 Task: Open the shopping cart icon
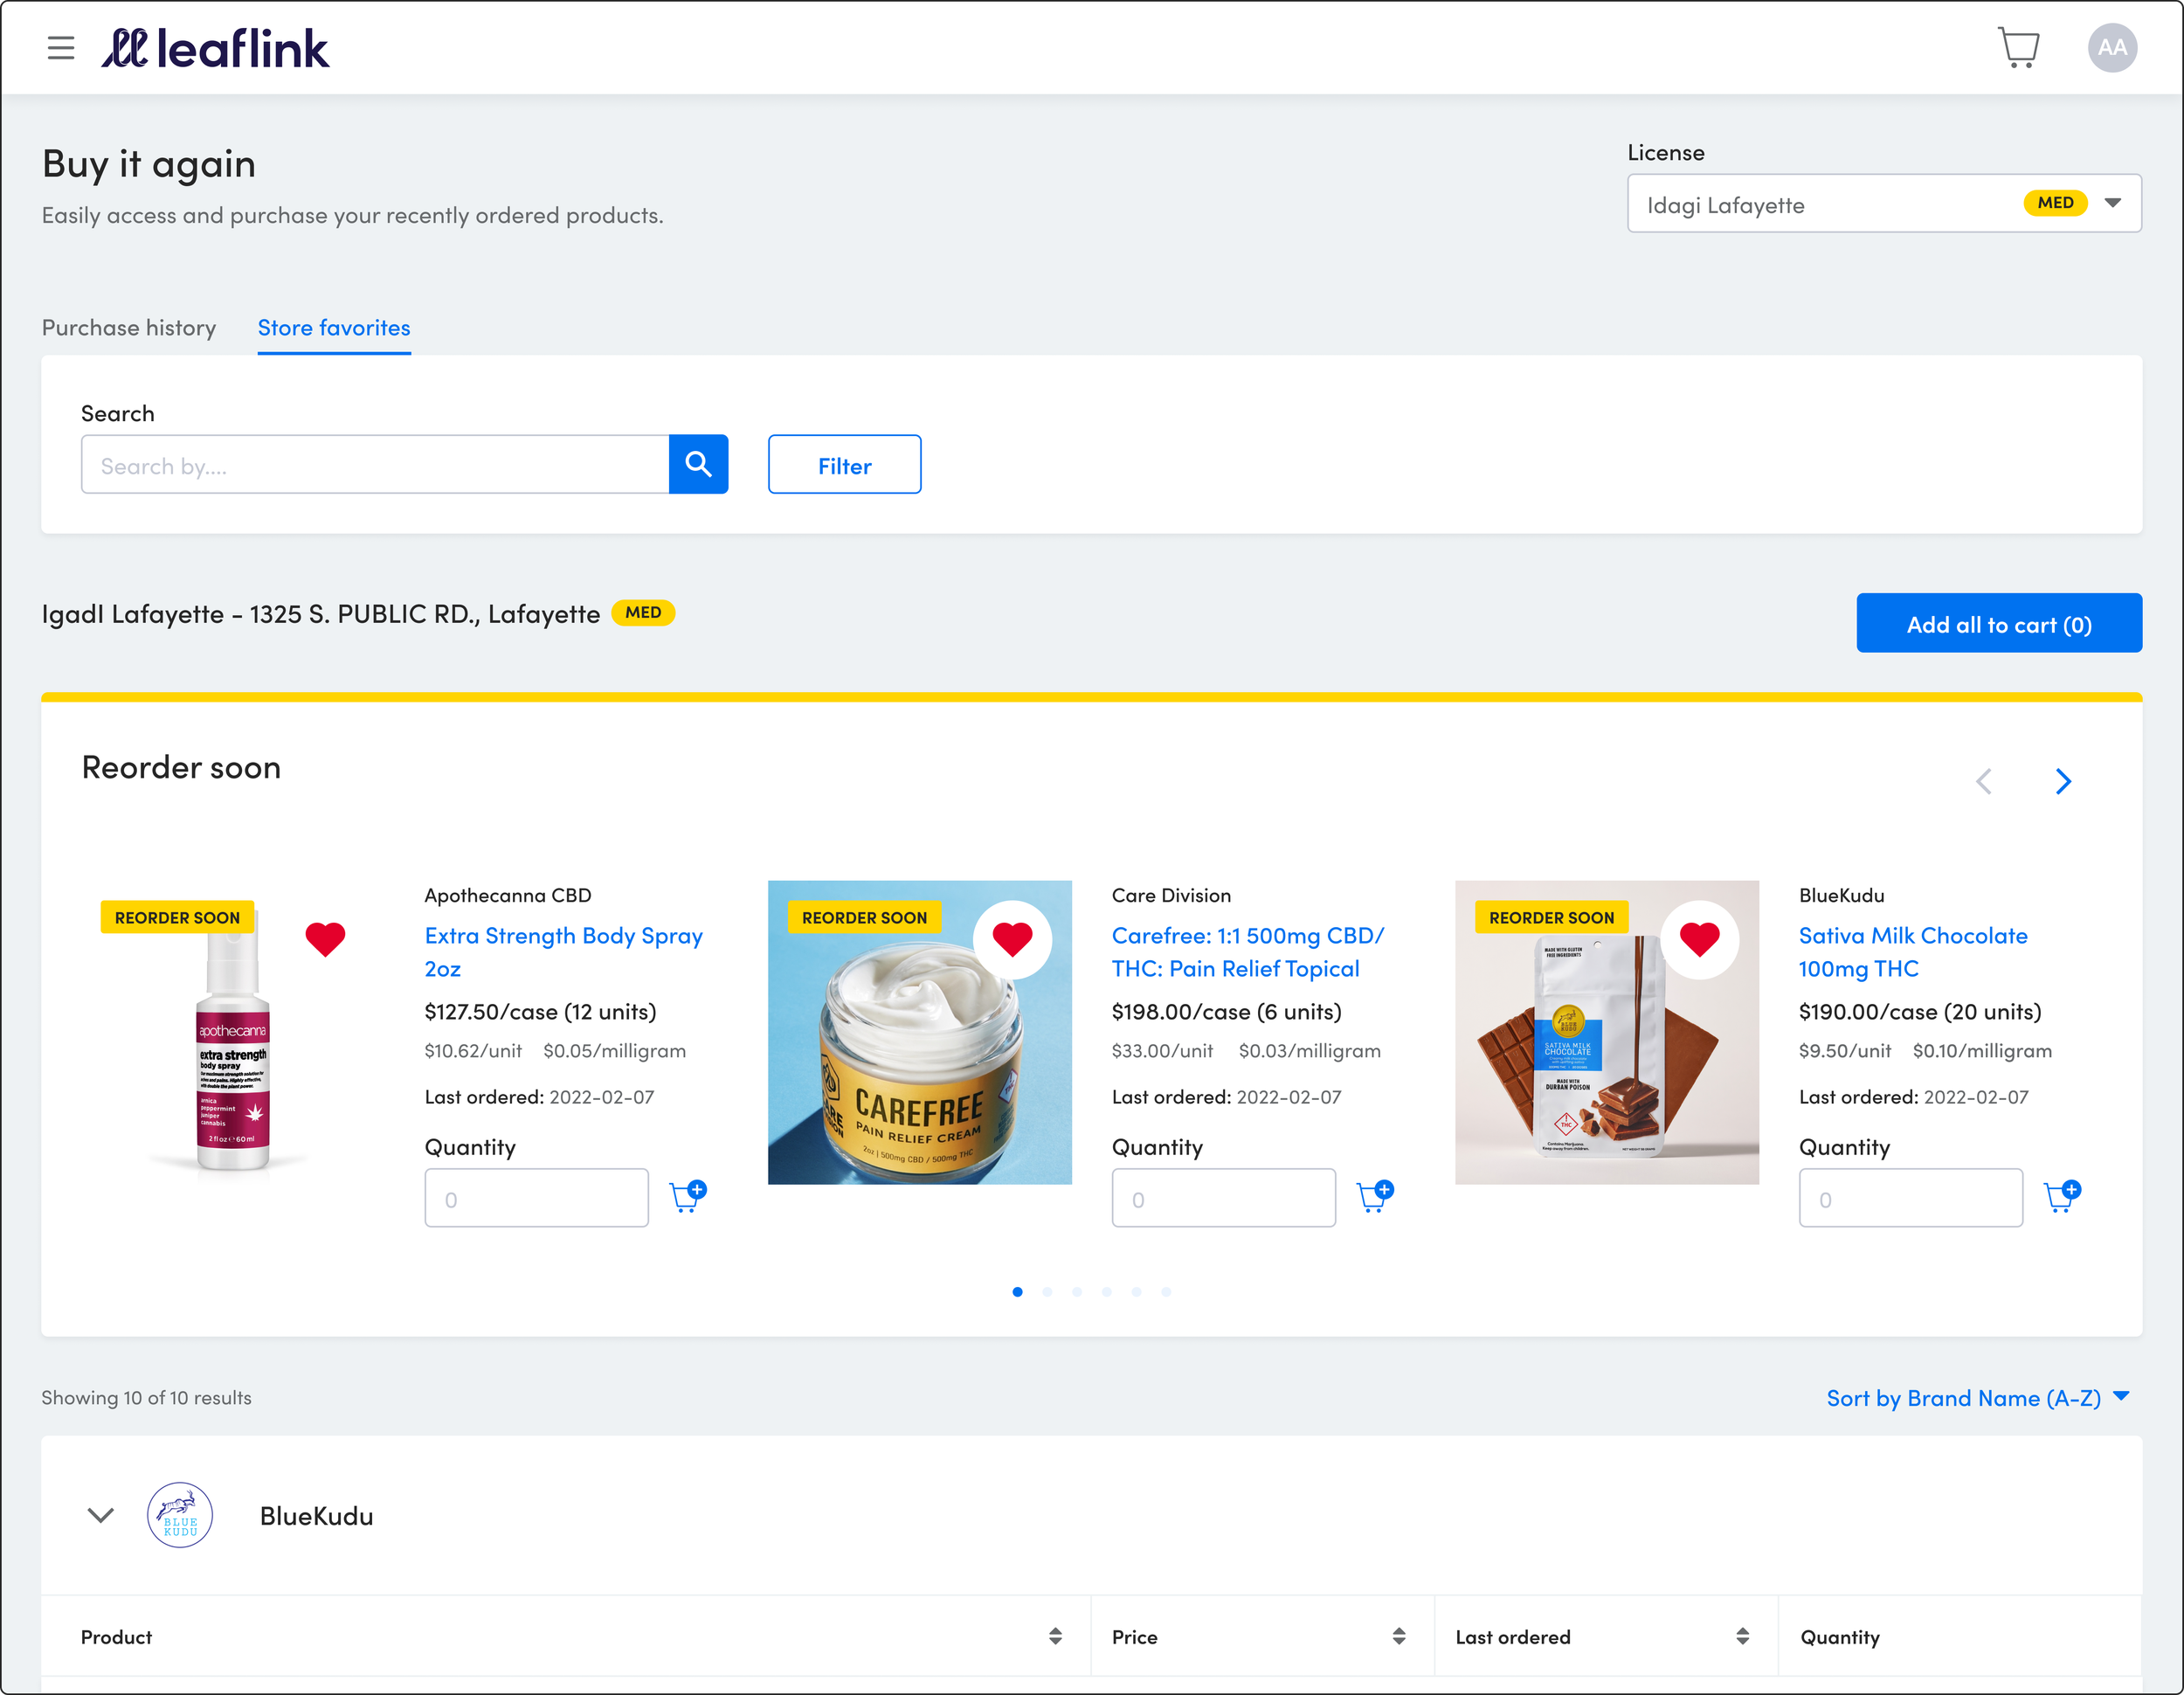pos(2018,48)
